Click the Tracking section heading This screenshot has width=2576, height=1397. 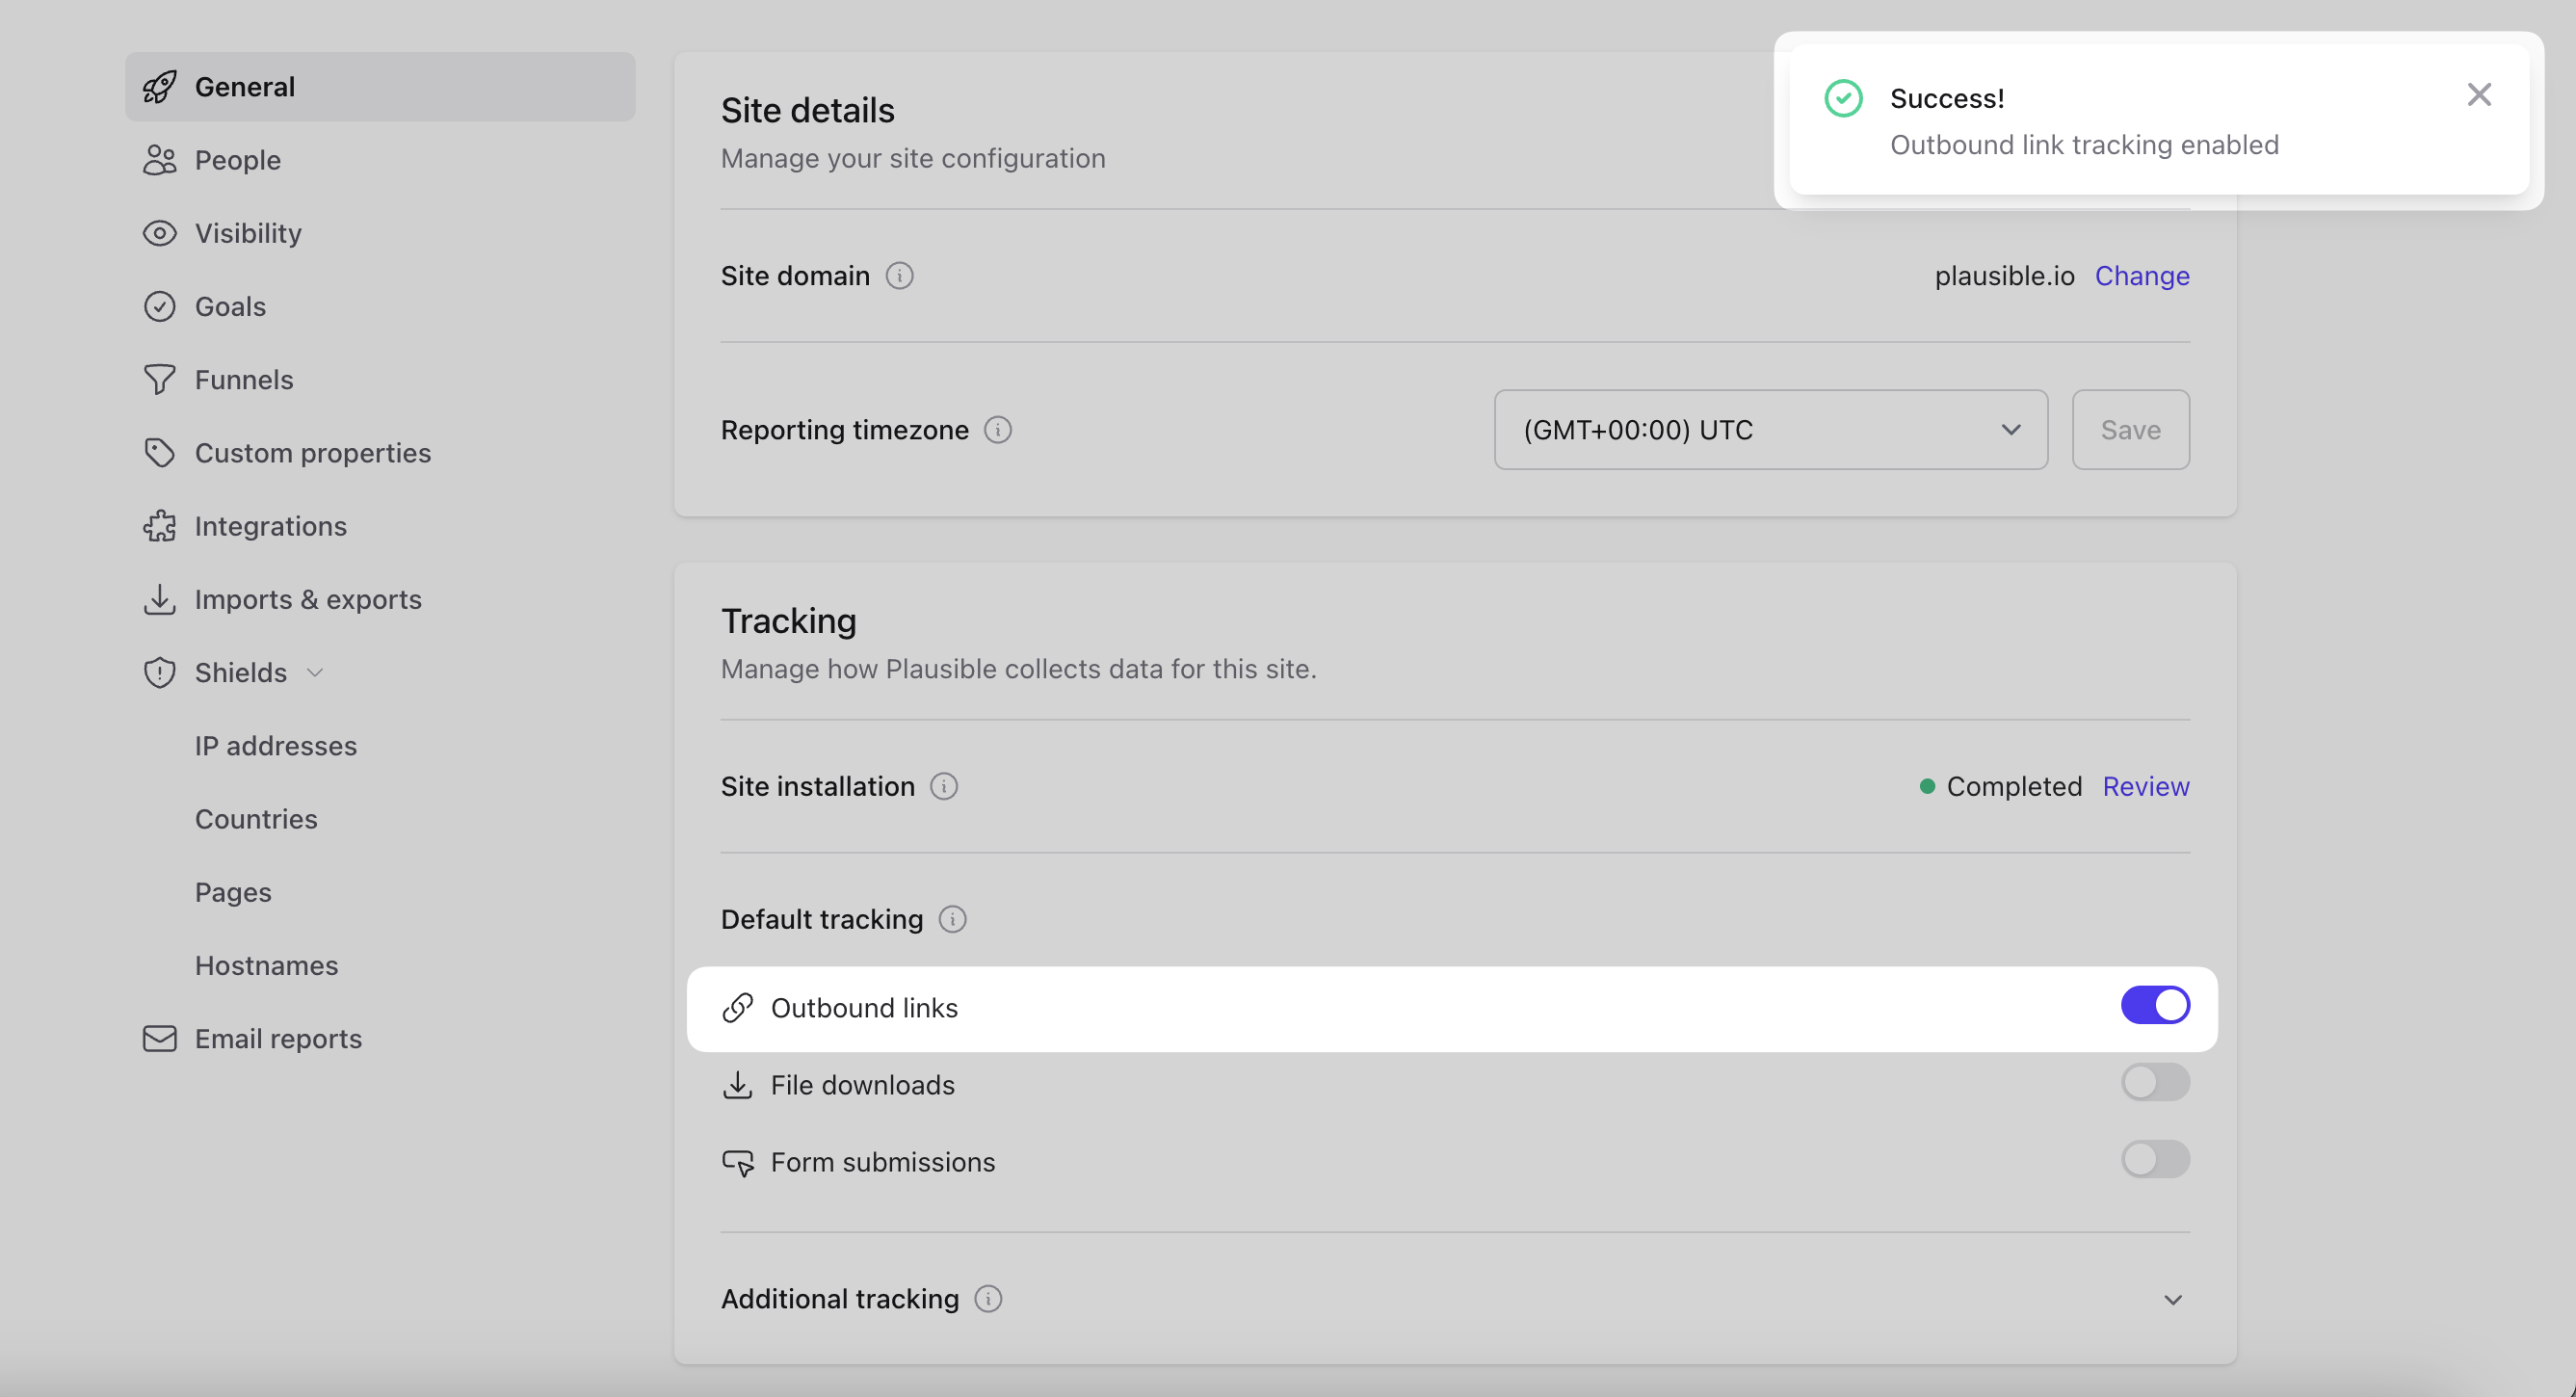(x=788, y=621)
